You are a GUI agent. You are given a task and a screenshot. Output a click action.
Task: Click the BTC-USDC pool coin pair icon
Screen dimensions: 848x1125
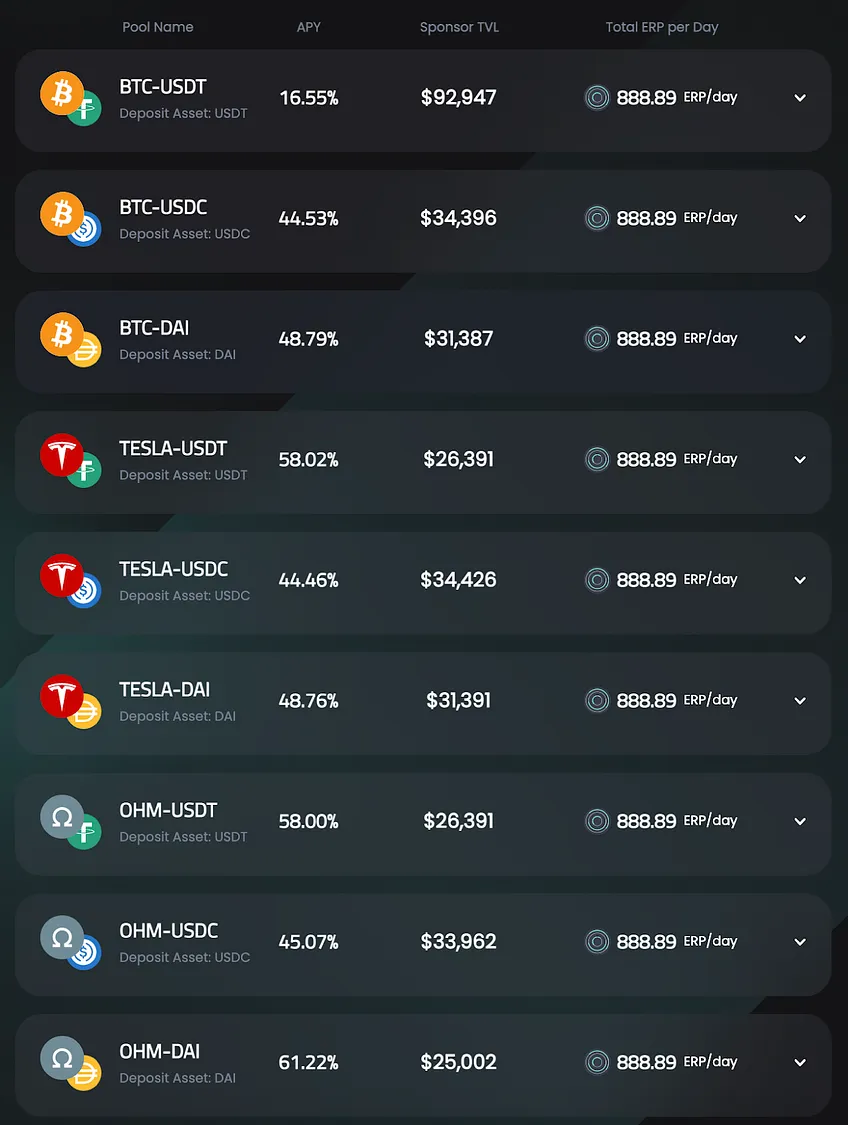click(x=70, y=219)
